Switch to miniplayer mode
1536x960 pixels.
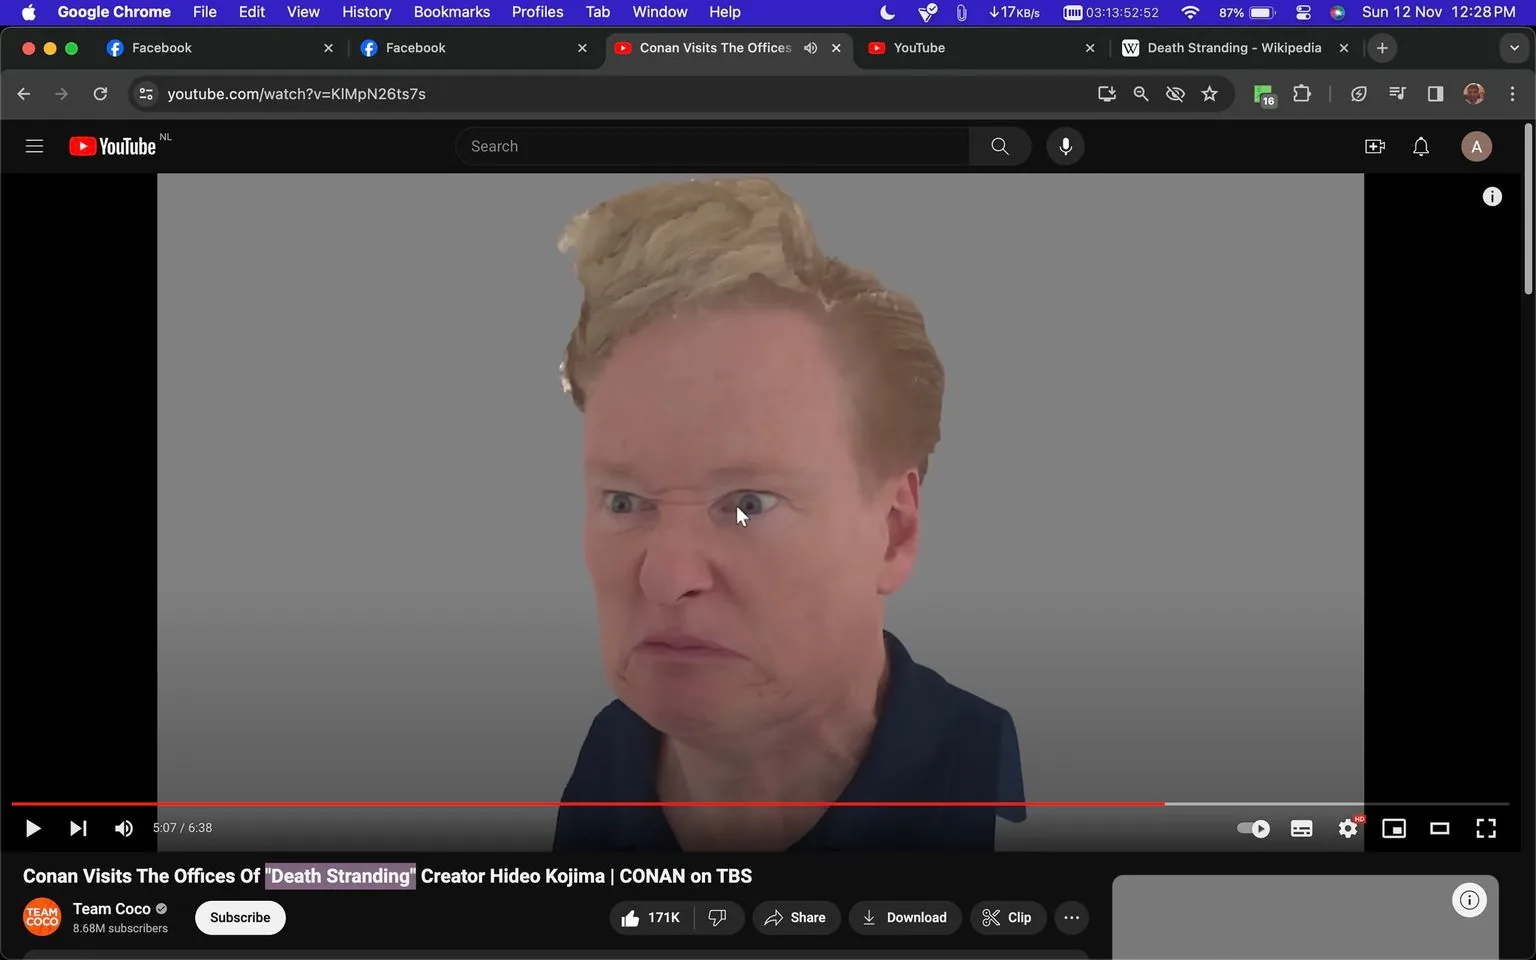pos(1393,828)
